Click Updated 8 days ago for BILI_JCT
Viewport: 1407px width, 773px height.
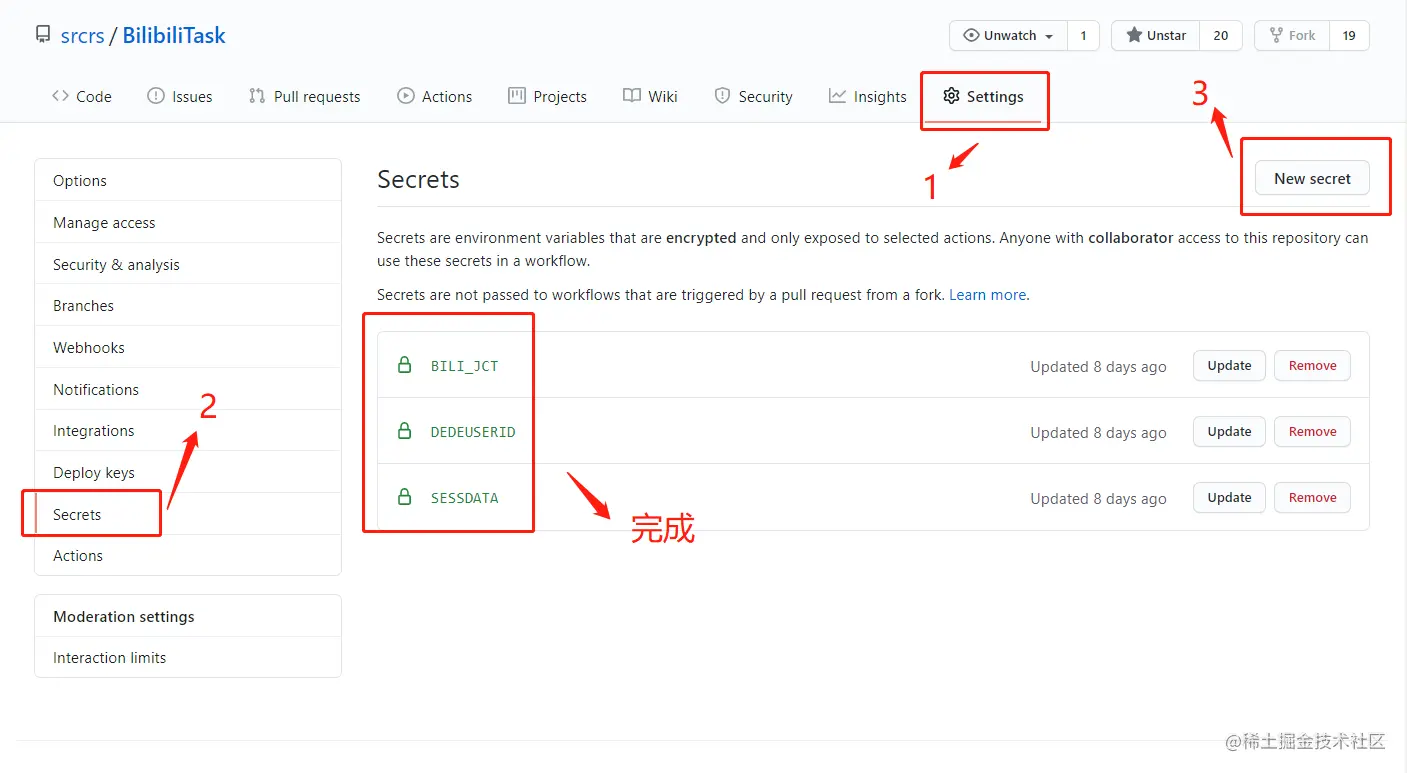pos(1098,366)
